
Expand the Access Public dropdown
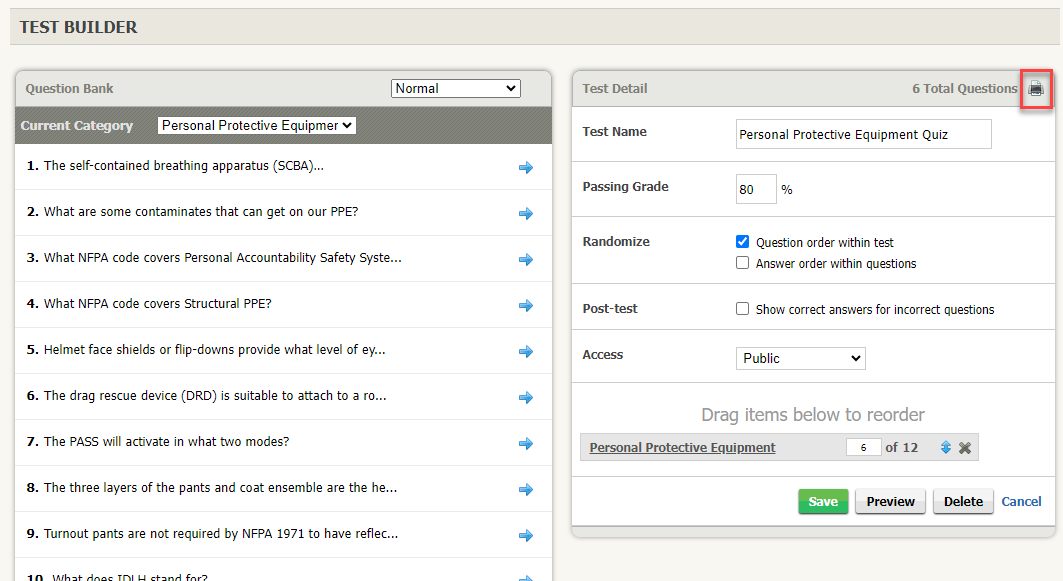[x=800, y=358]
